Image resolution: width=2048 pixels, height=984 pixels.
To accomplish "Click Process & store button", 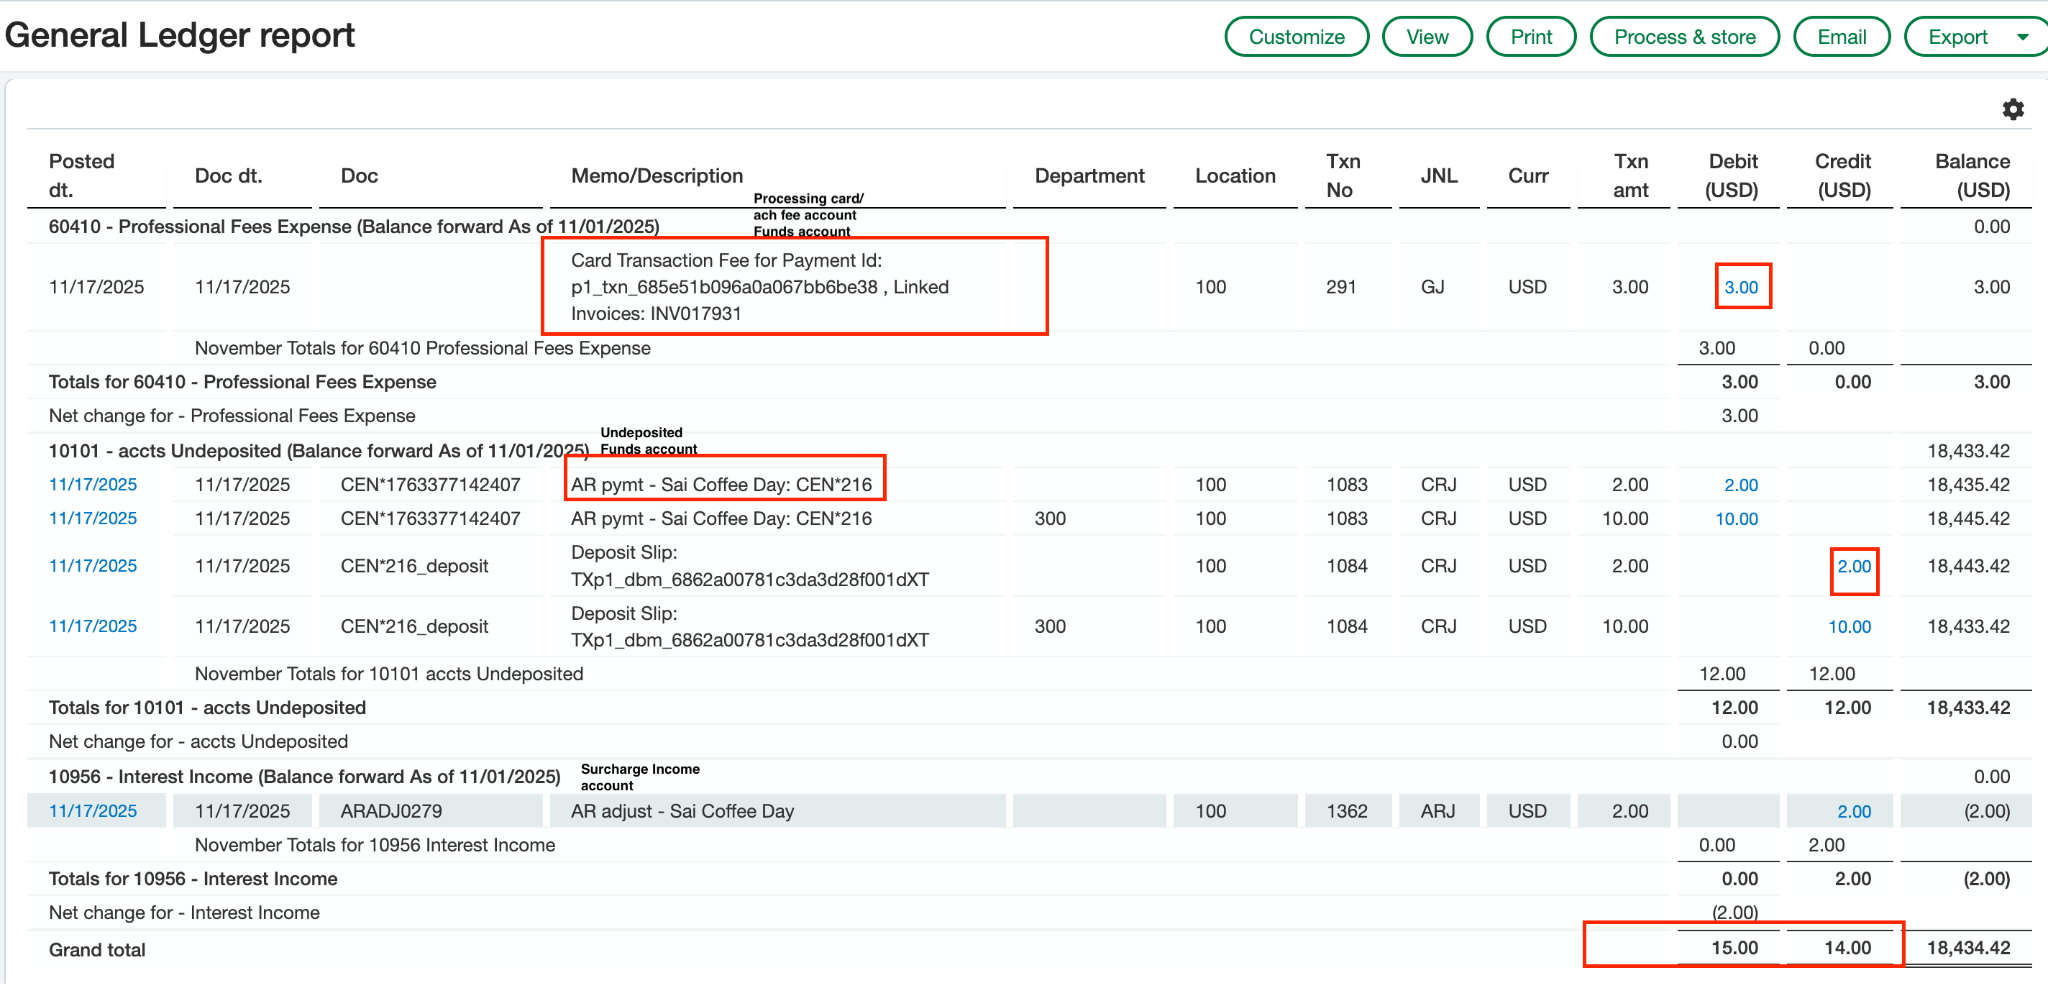I will [1684, 37].
